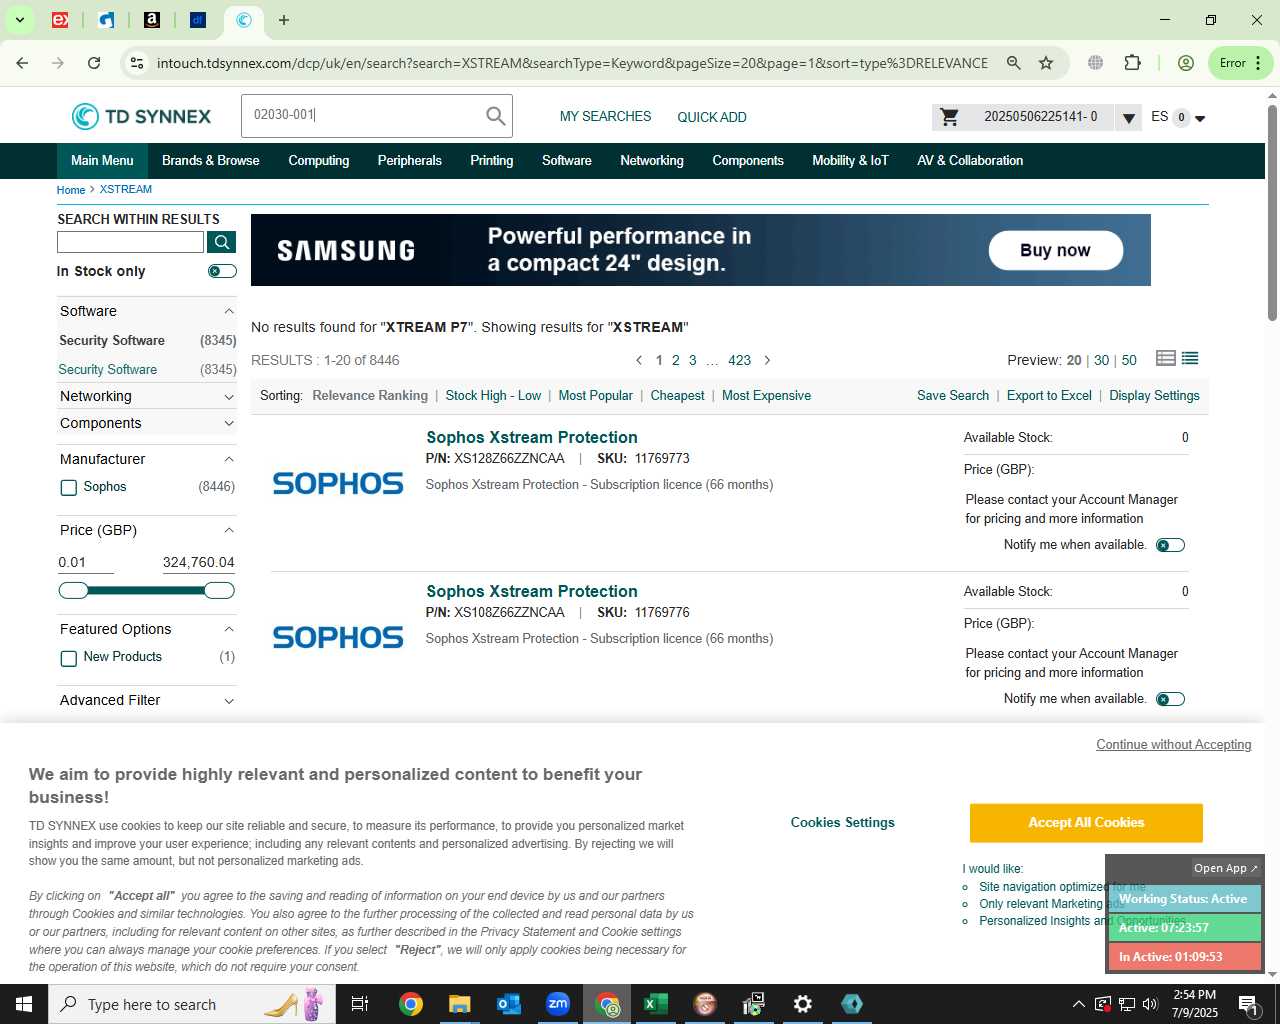
Task: Open Zoom from the taskbar
Action: 558,1004
